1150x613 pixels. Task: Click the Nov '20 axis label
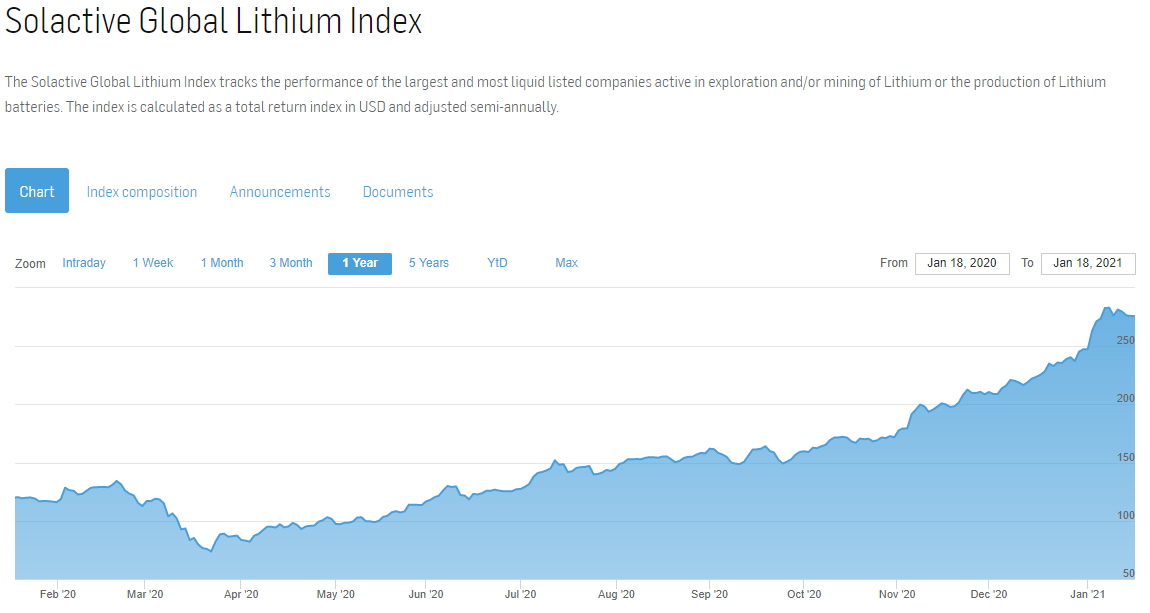897,594
